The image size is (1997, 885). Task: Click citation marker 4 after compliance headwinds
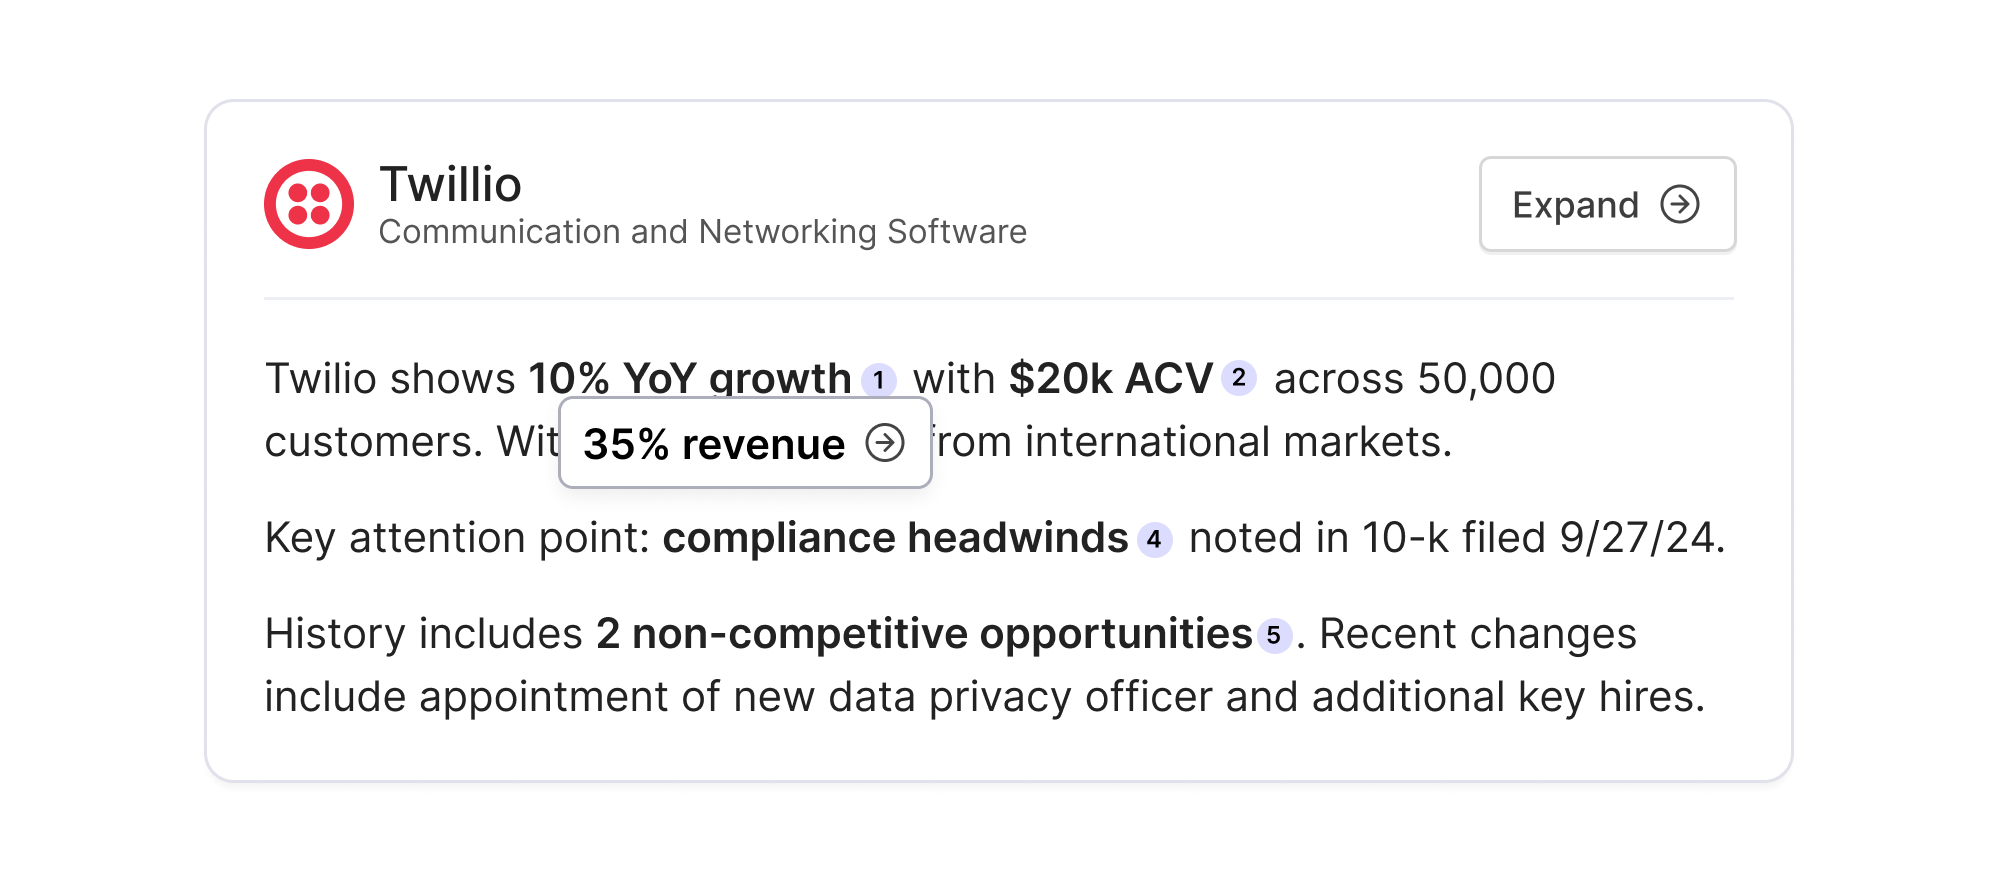tap(1154, 539)
